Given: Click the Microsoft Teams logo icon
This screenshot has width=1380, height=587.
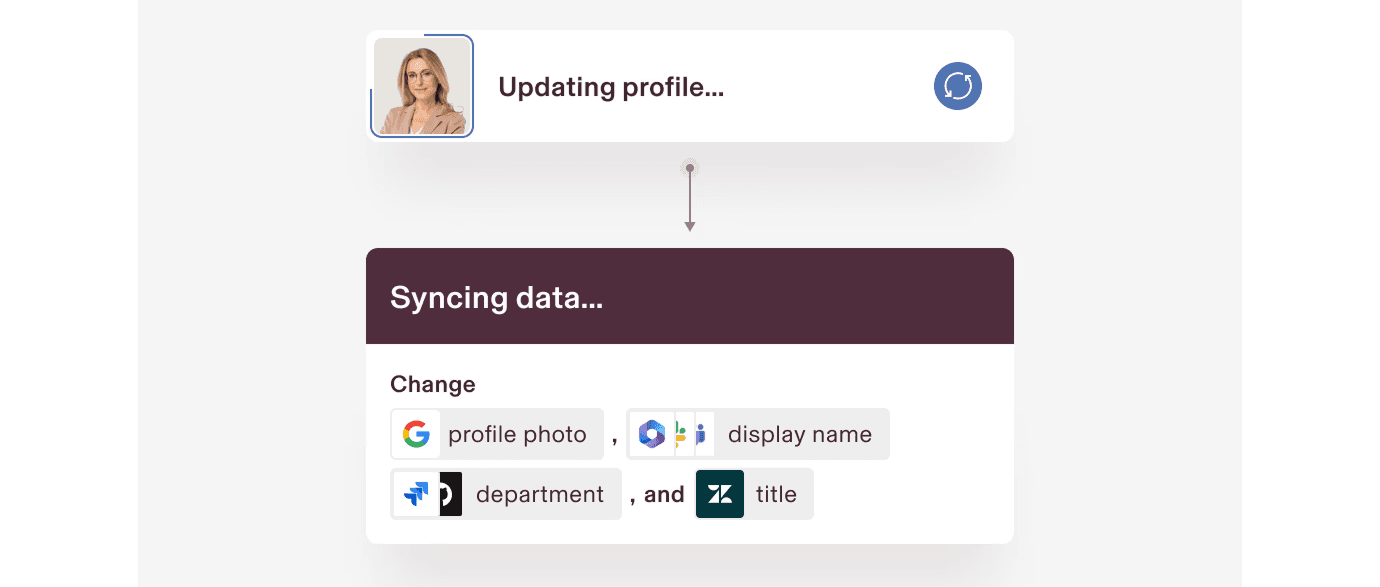Looking at the screenshot, I should 702,434.
